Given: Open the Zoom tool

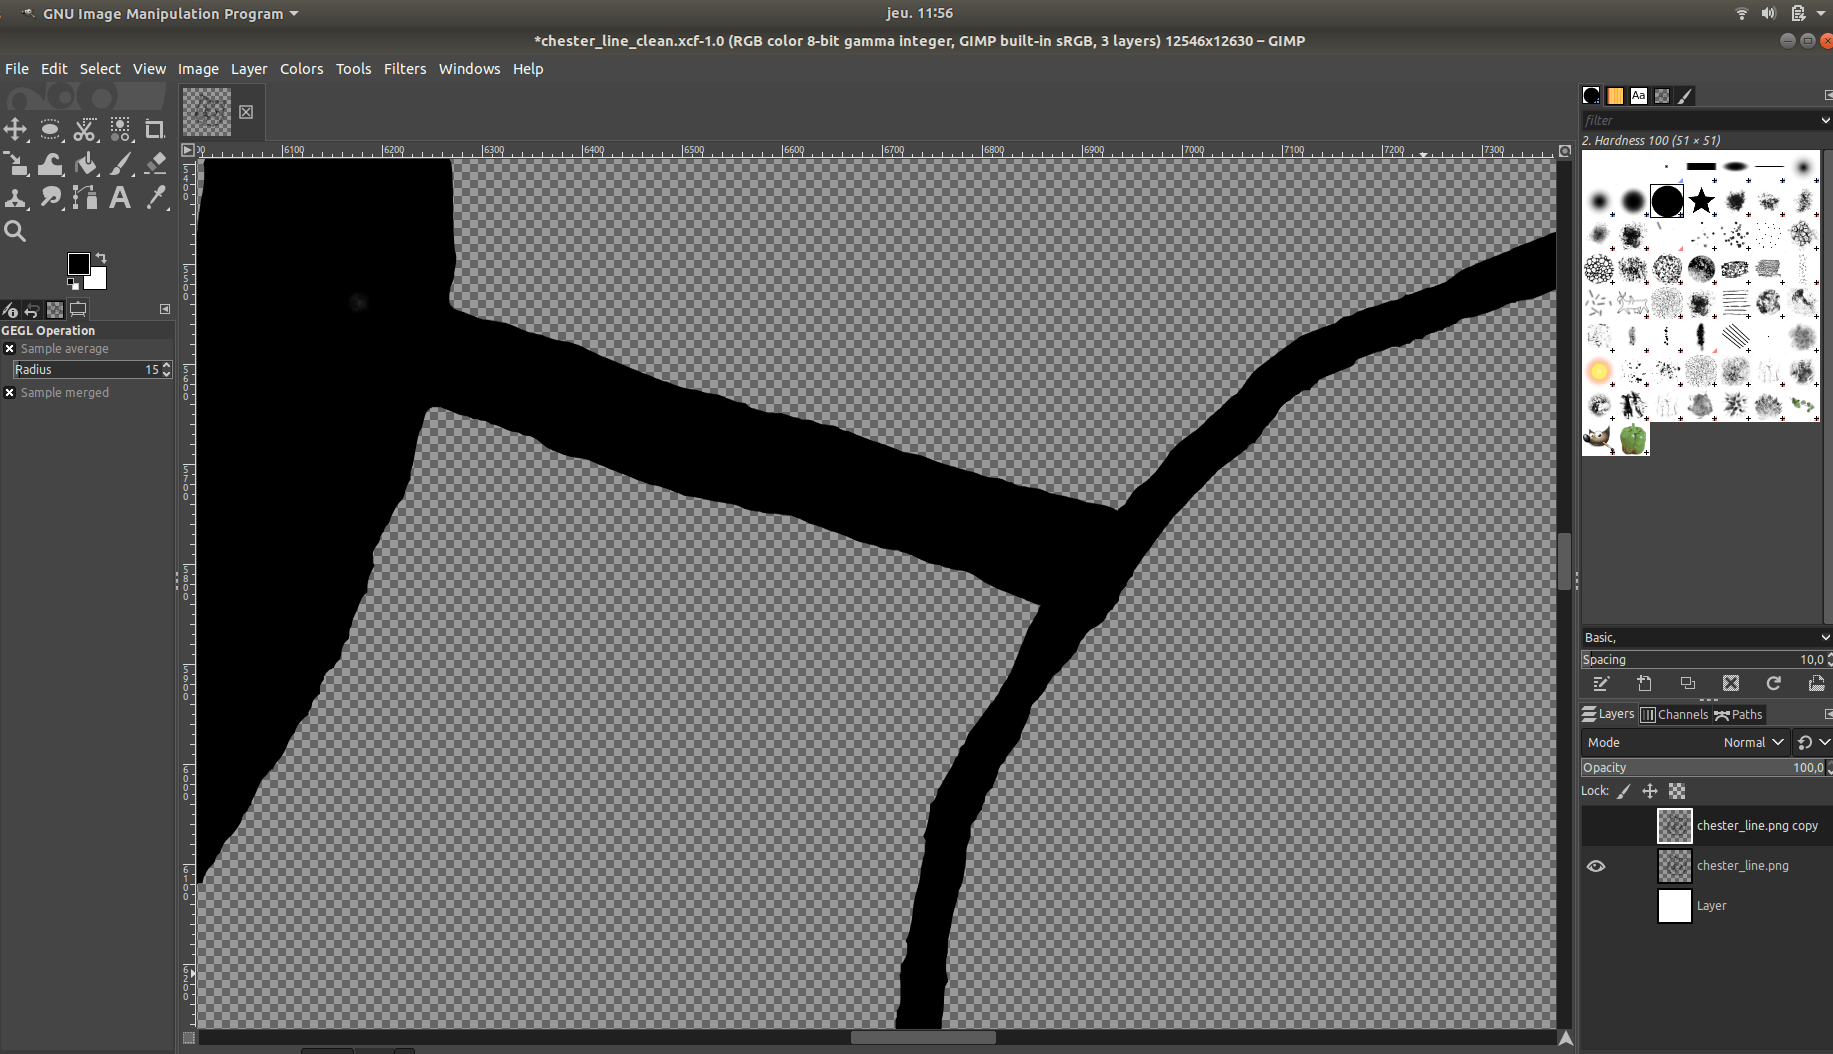Looking at the screenshot, I should click(x=15, y=230).
